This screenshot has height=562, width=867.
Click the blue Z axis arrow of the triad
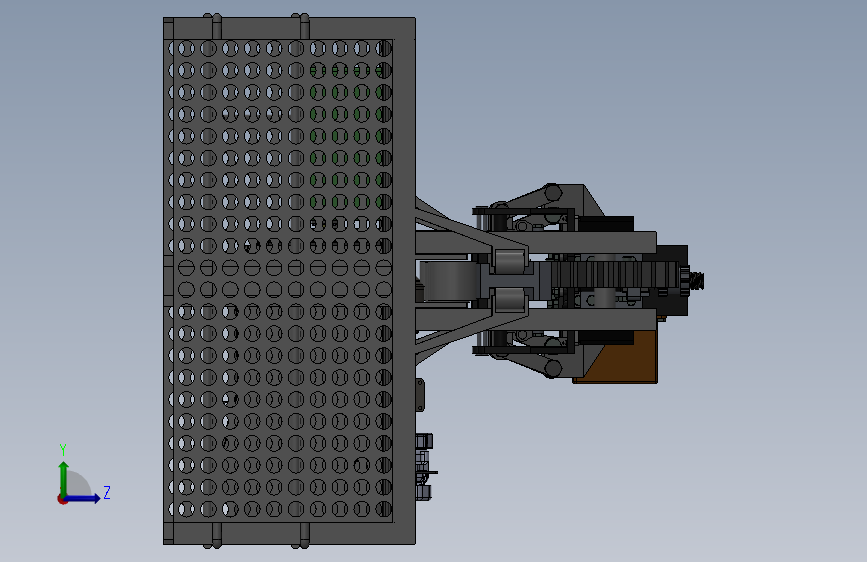point(83,498)
